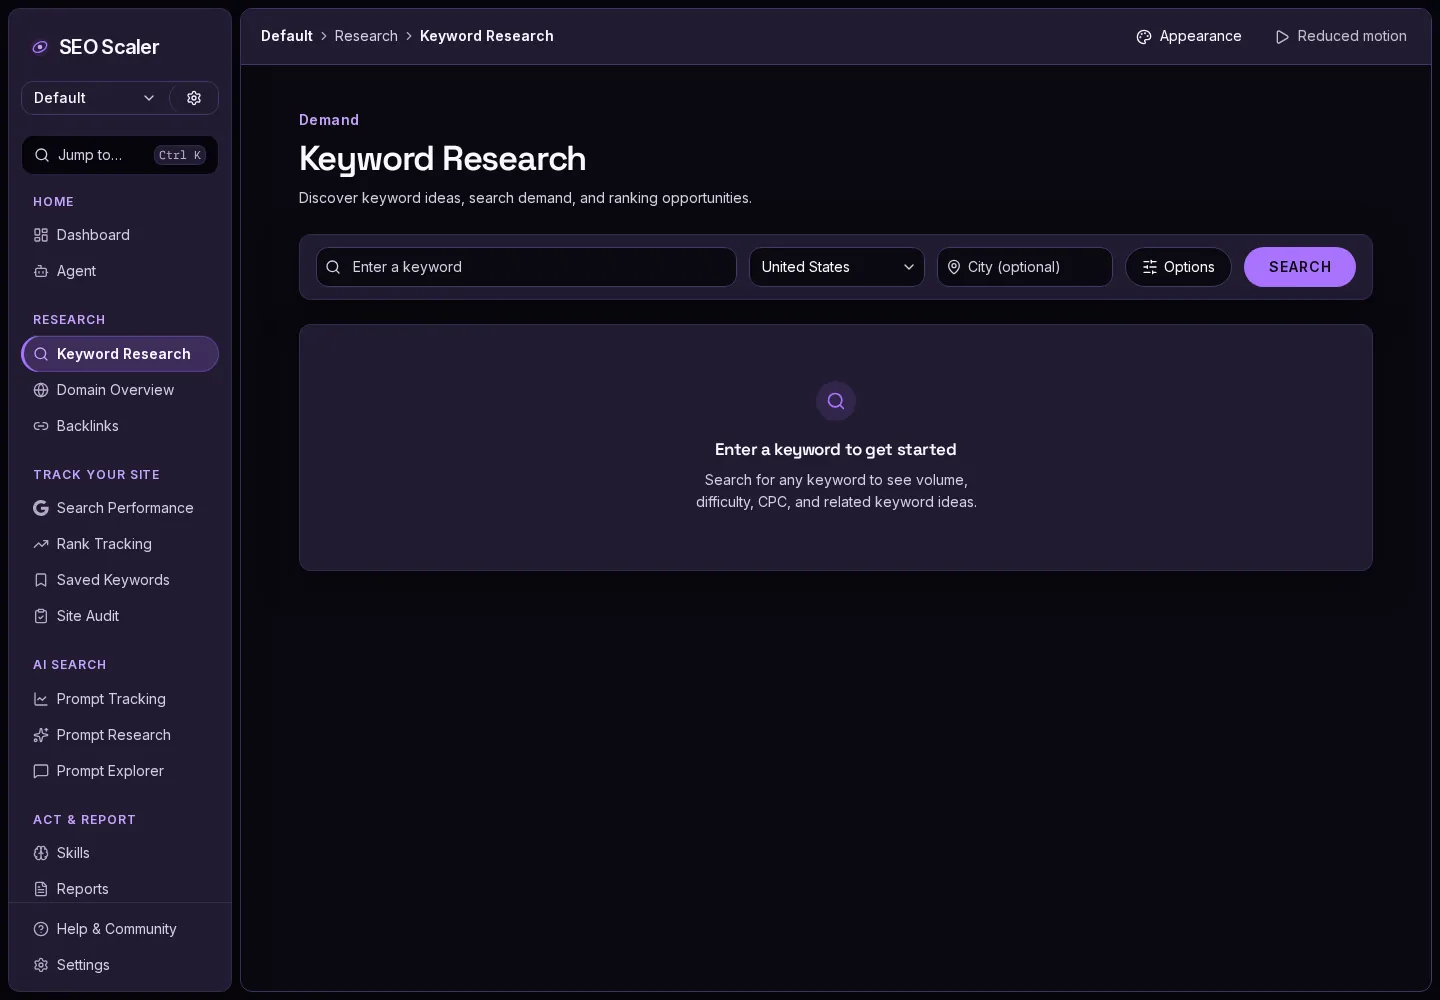Open workspace settings gear beside Default
Image resolution: width=1440 pixels, height=1000 pixels.
pyautogui.click(x=194, y=98)
